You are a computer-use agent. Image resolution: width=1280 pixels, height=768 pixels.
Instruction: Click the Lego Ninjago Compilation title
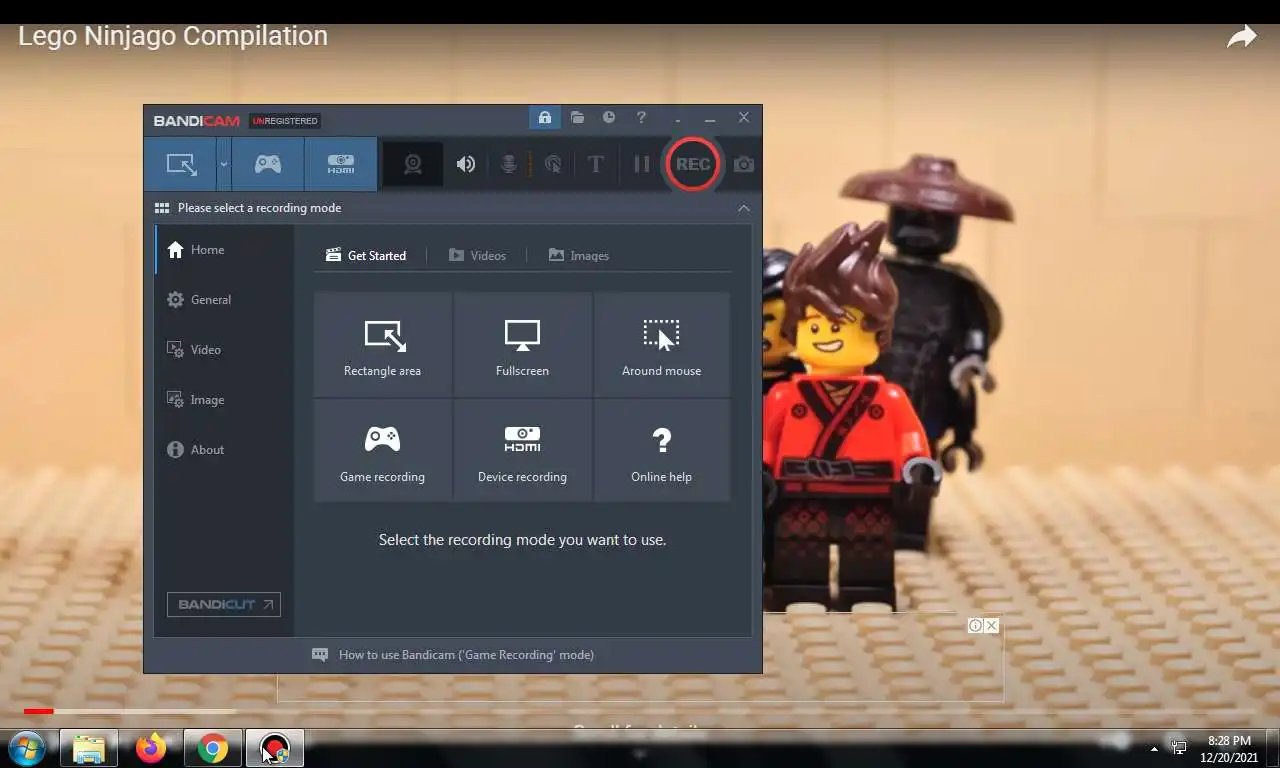(x=173, y=36)
